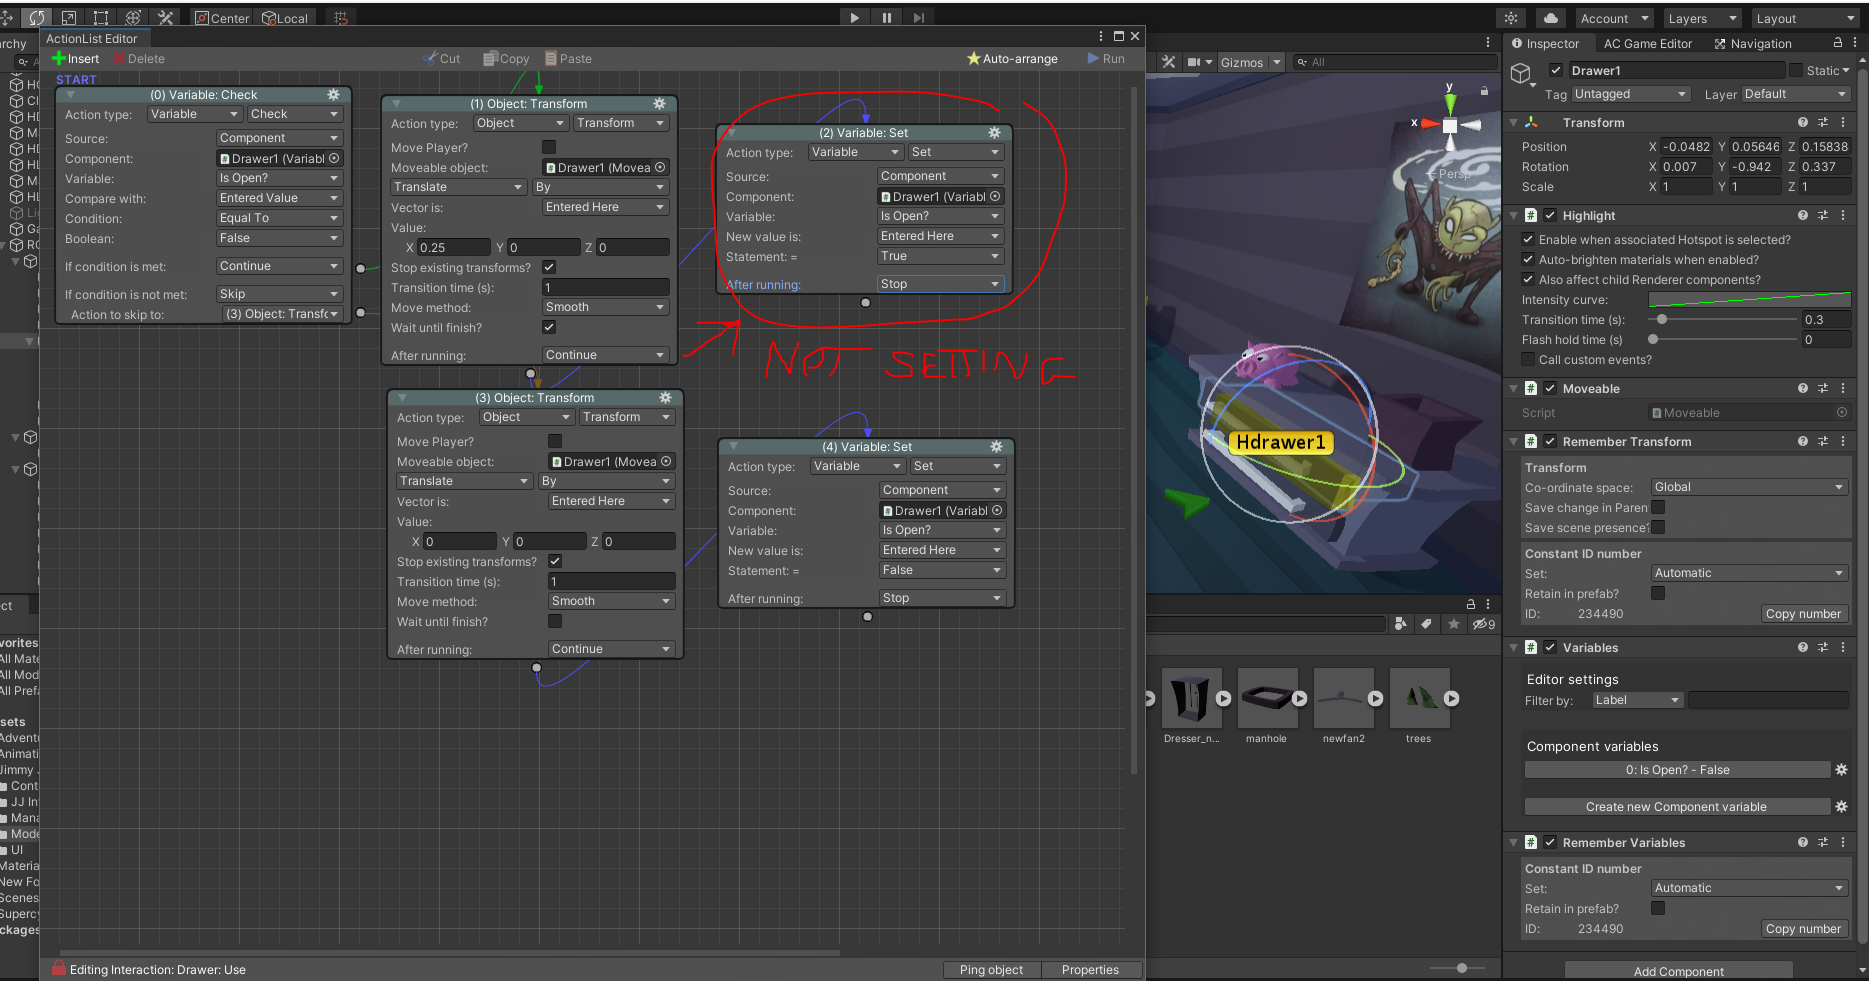Open the Layers dropdown
Viewport: 1869px width, 981px height.
1702,18
